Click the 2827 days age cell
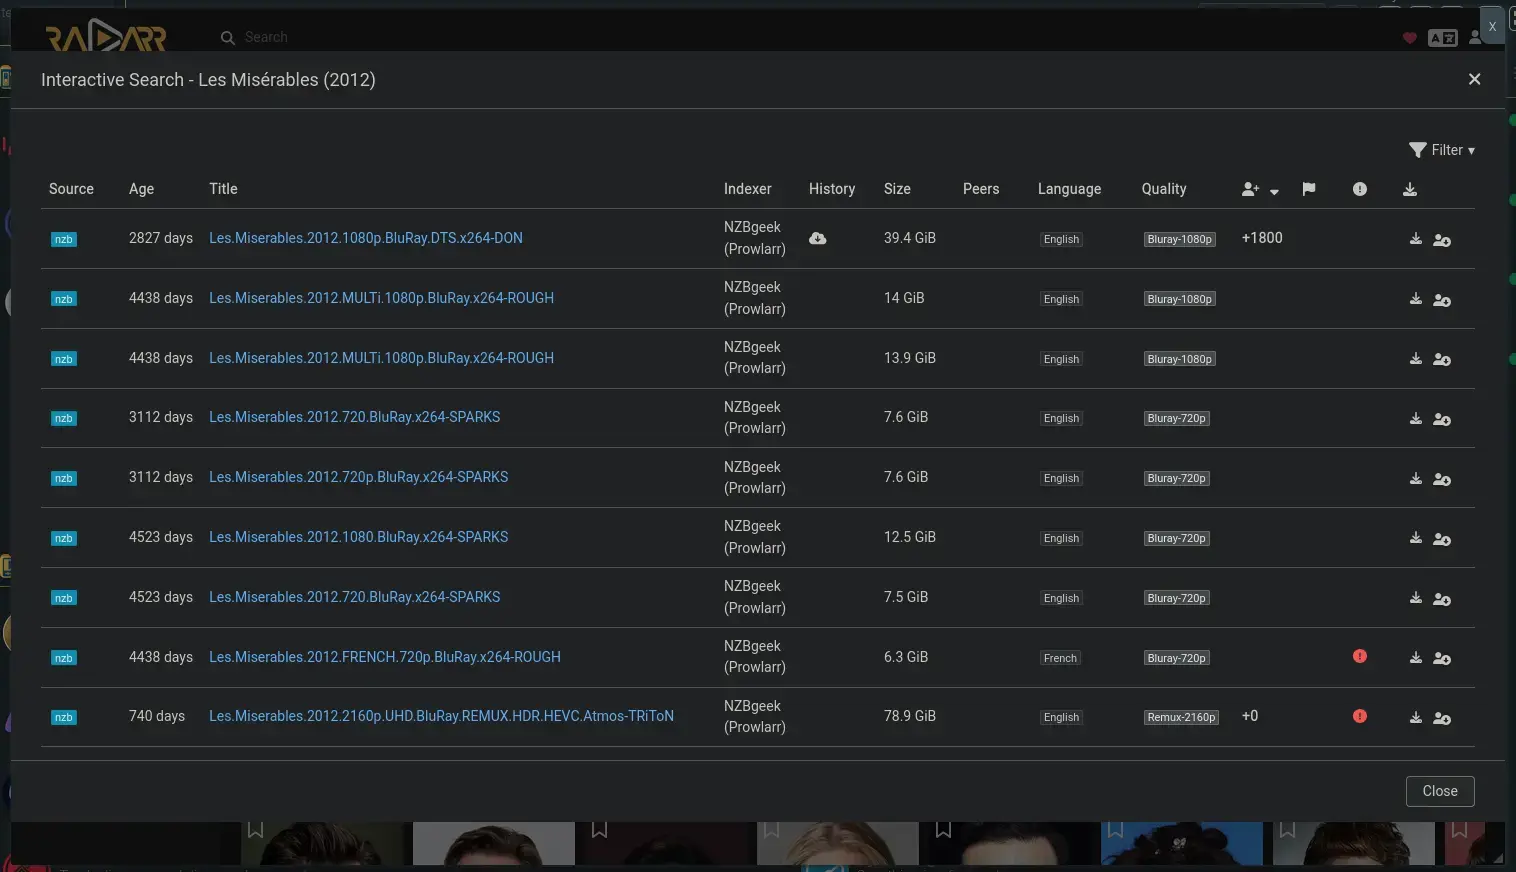1516x872 pixels. pyautogui.click(x=161, y=238)
